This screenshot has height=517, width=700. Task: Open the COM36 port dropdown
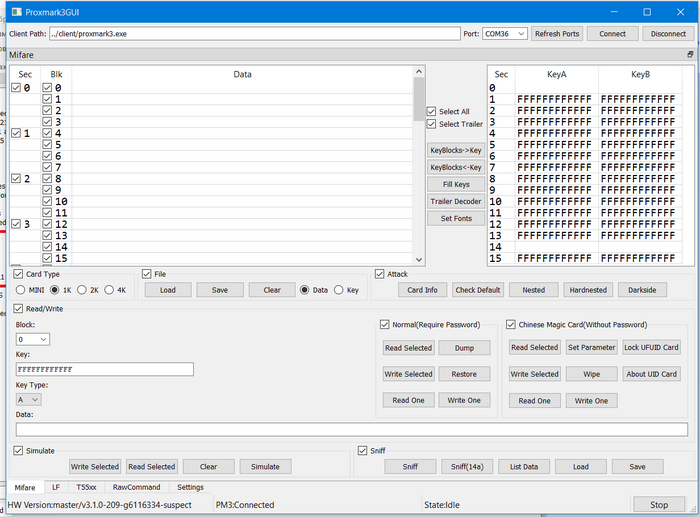[x=505, y=33]
